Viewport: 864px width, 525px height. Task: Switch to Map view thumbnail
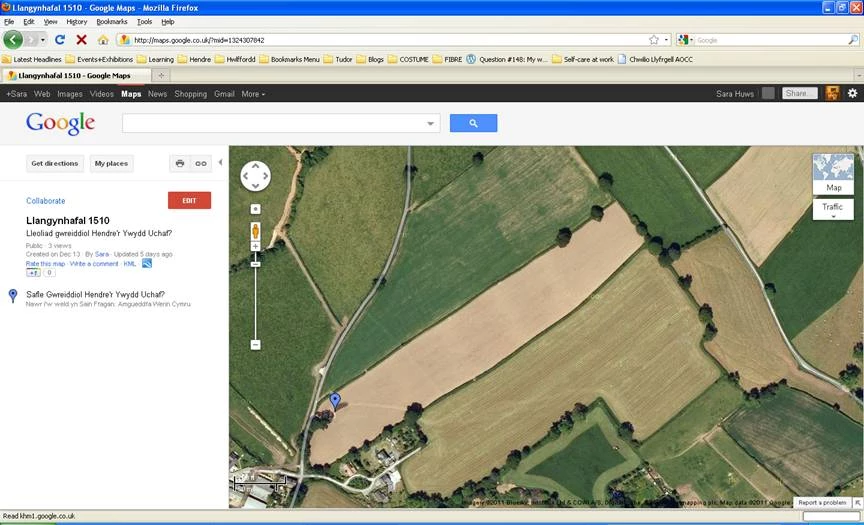click(833, 174)
